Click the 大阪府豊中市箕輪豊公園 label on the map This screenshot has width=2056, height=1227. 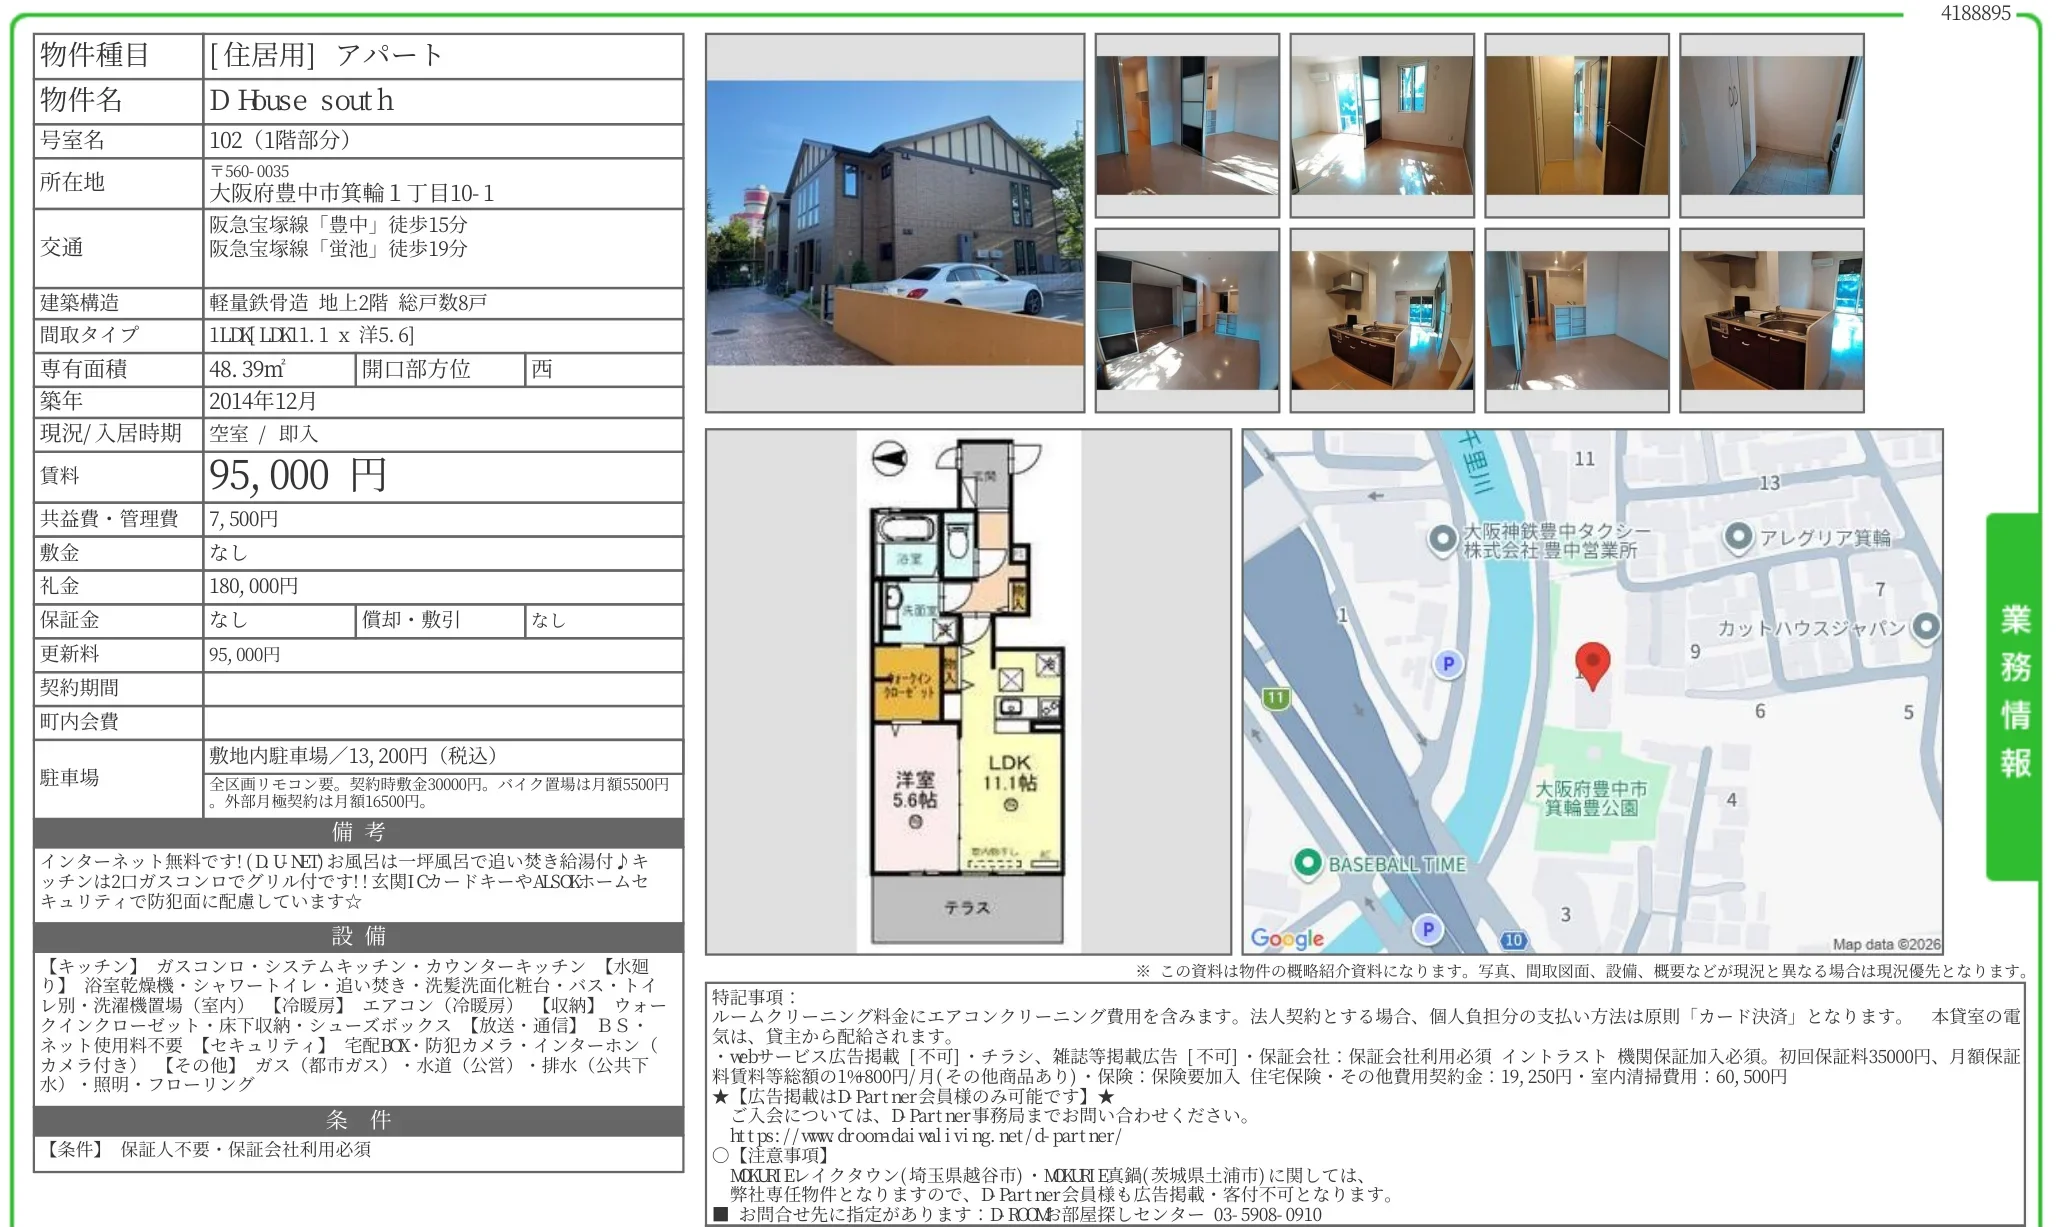pyautogui.click(x=1591, y=798)
